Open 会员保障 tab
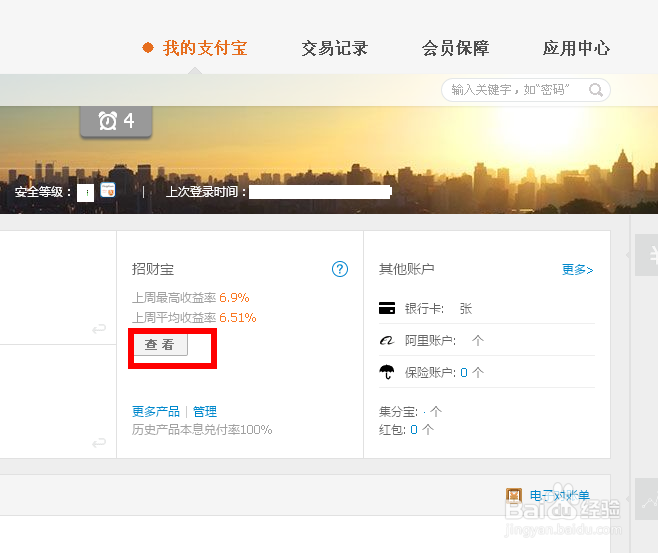The image size is (658, 553). 455,48
